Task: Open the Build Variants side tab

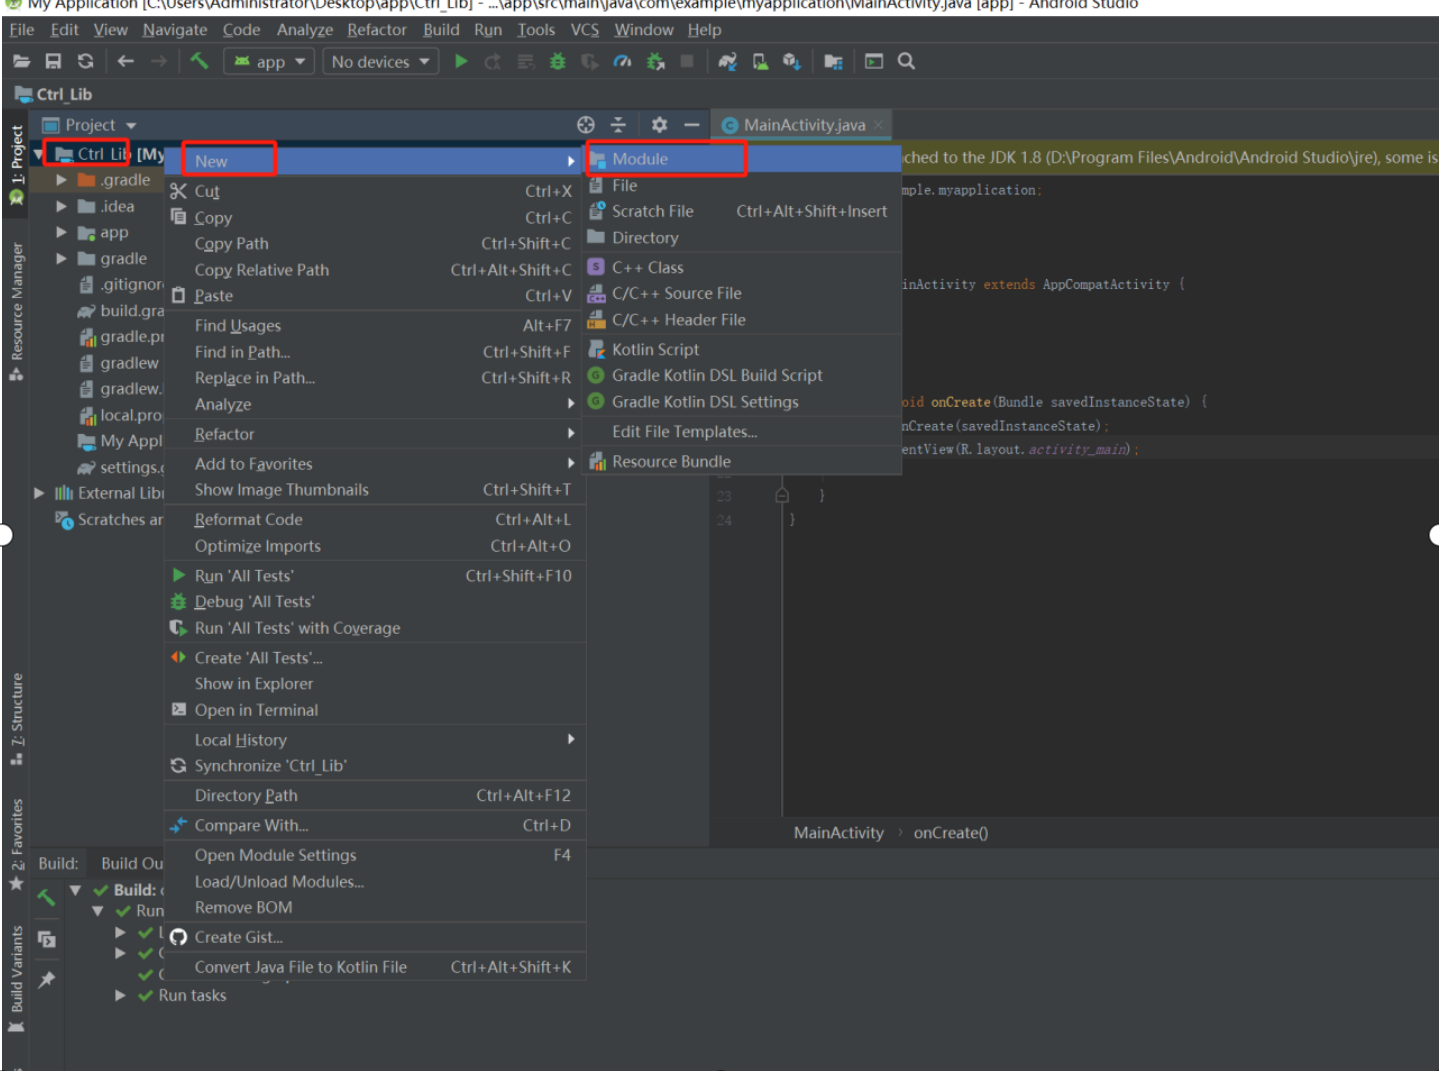Action: 16,978
